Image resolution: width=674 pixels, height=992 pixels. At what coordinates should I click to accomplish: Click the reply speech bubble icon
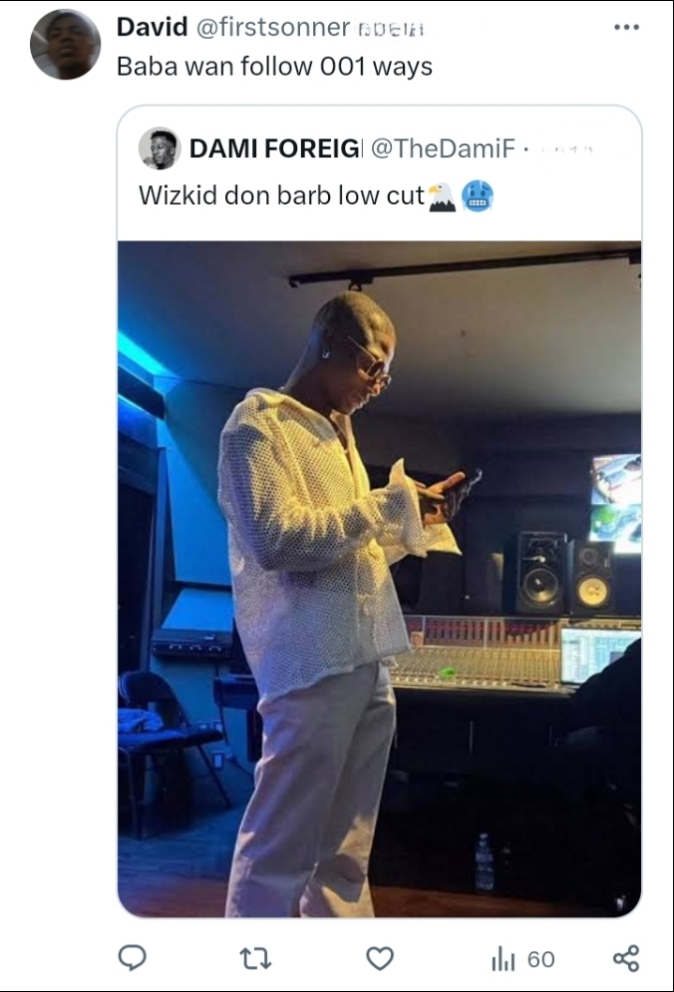tap(132, 958)
